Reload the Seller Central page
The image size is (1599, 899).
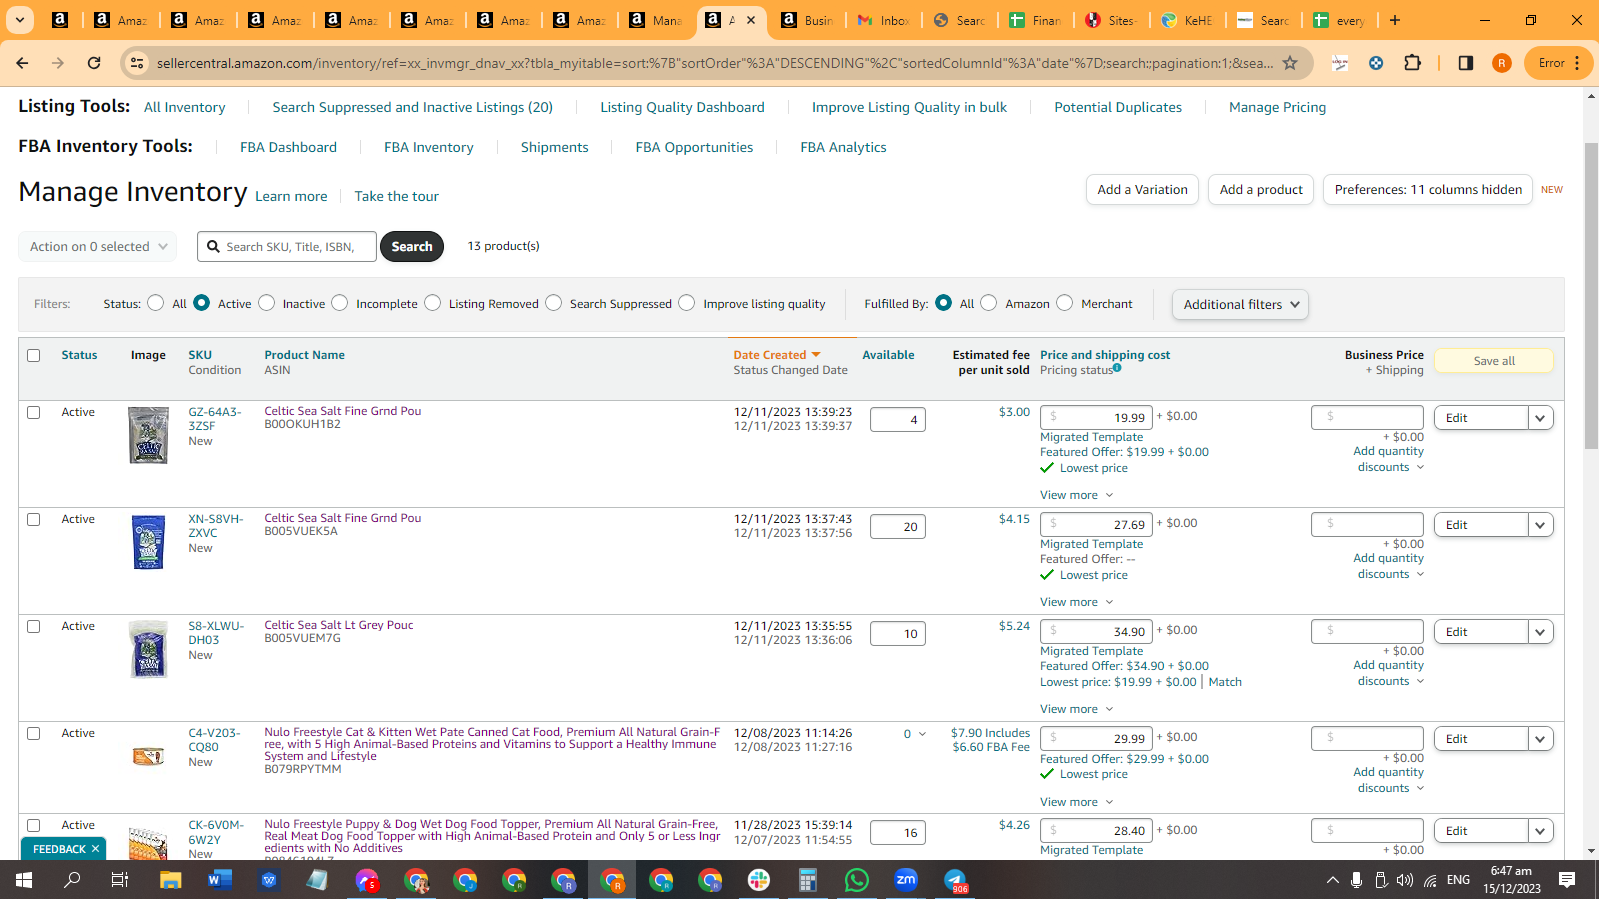pos(94,63)
